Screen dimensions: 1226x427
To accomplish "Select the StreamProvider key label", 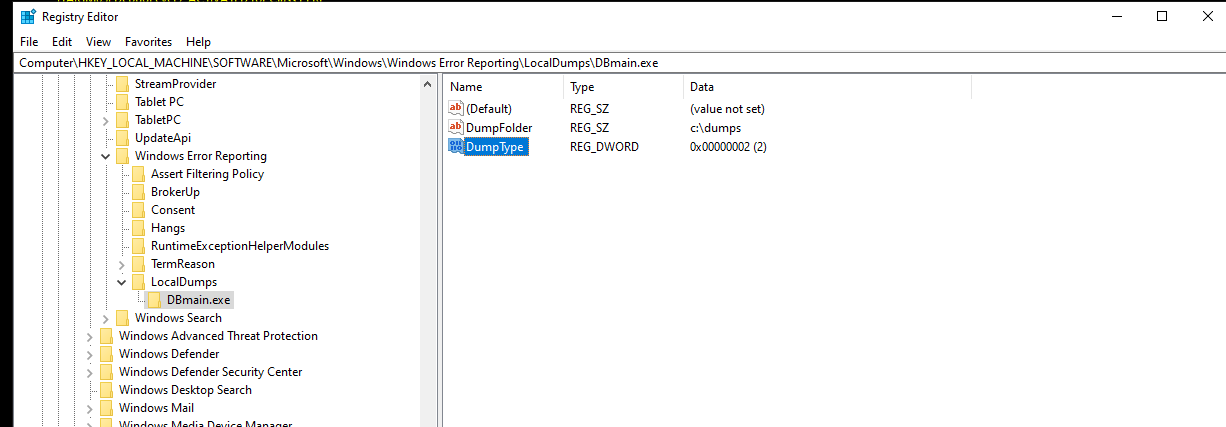I will coord(175,84).
